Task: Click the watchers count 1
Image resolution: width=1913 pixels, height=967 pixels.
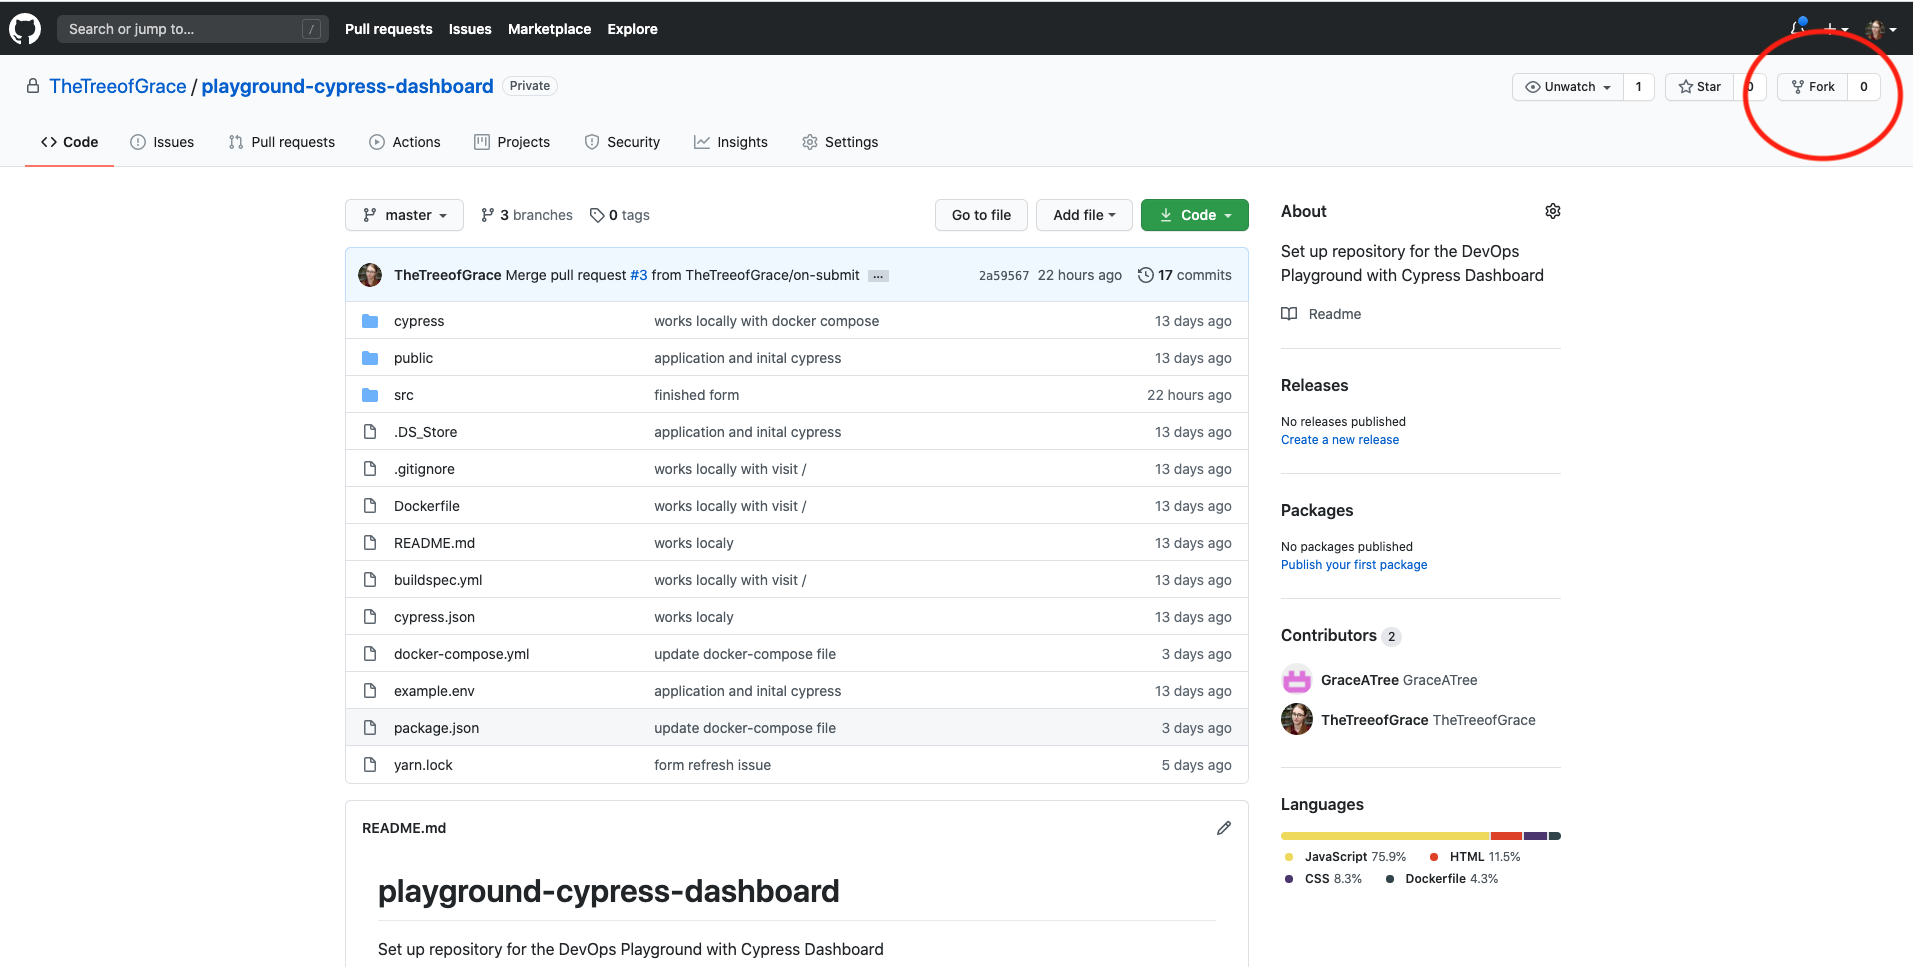Action: click(x=1638, y=87)
